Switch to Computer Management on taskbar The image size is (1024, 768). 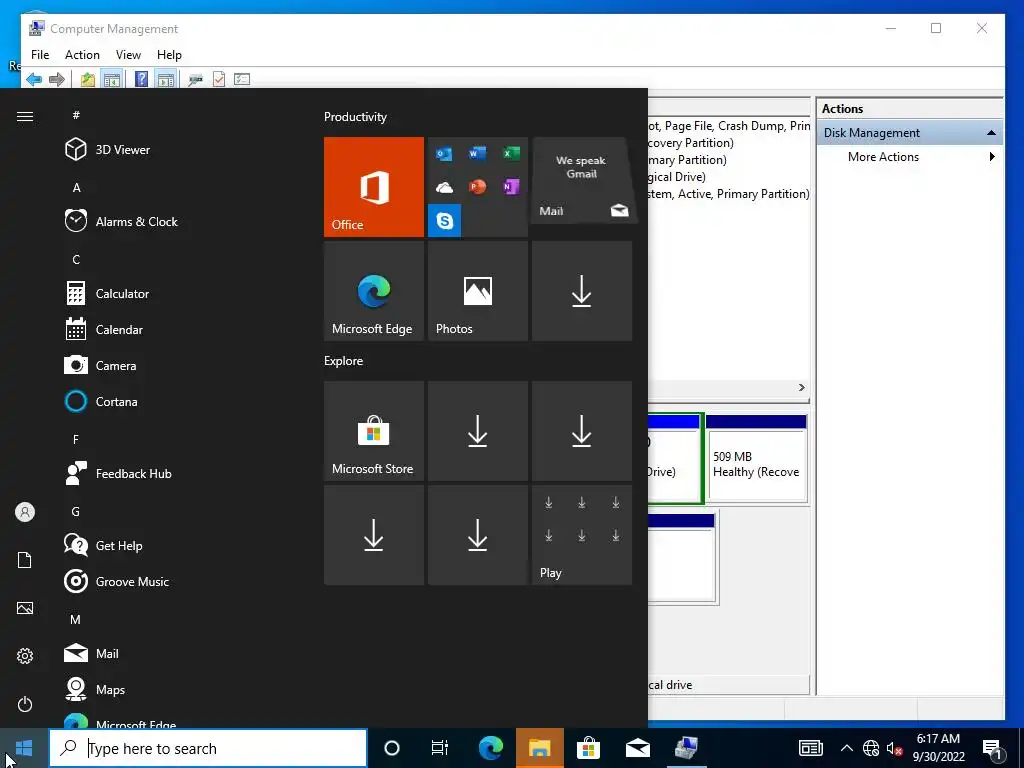coord(686,748)
